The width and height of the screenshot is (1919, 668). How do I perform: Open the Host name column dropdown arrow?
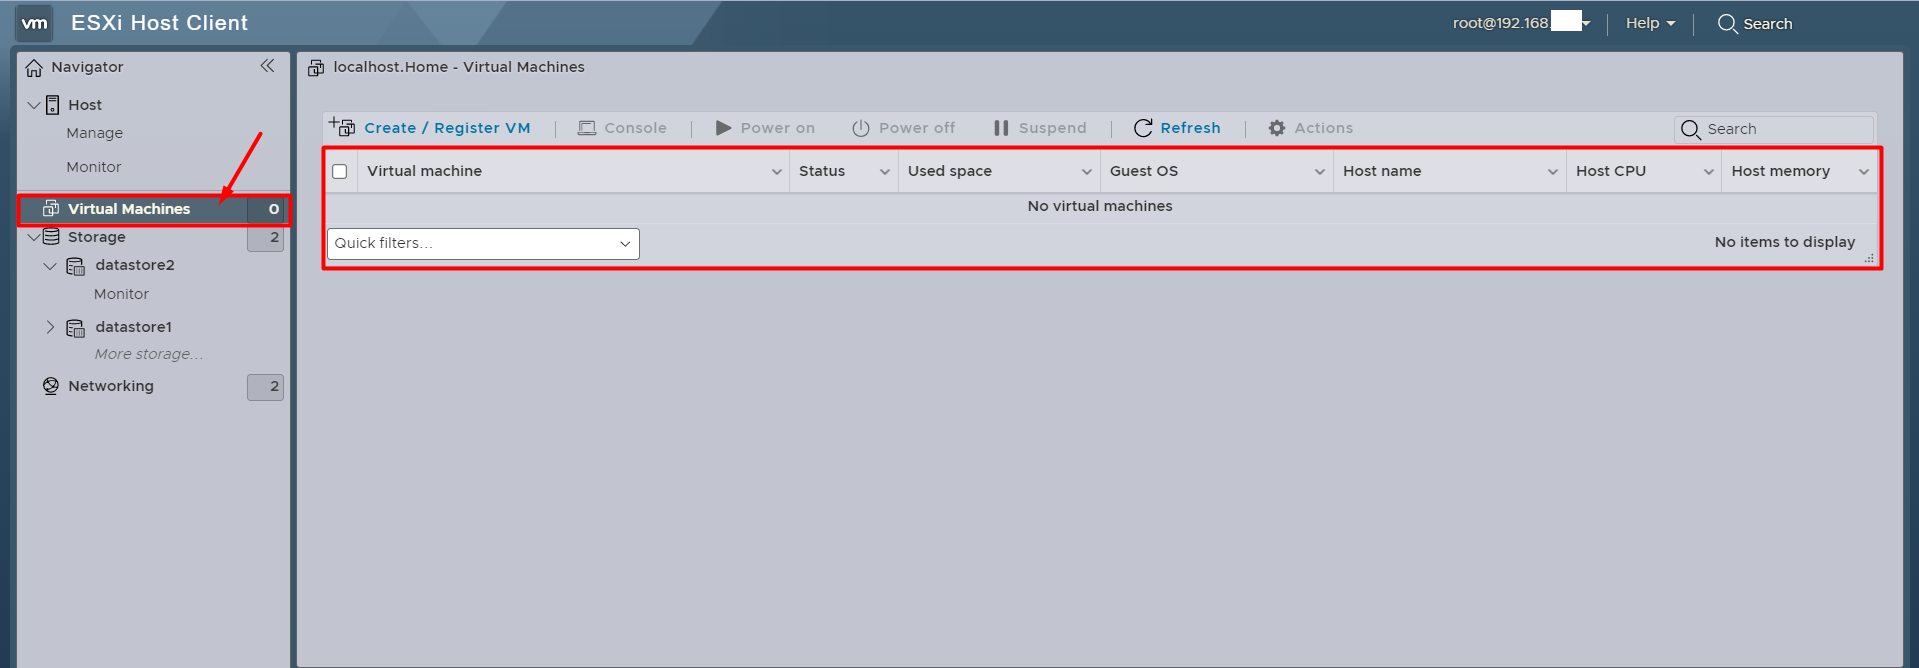click(x=1553, y=172)
